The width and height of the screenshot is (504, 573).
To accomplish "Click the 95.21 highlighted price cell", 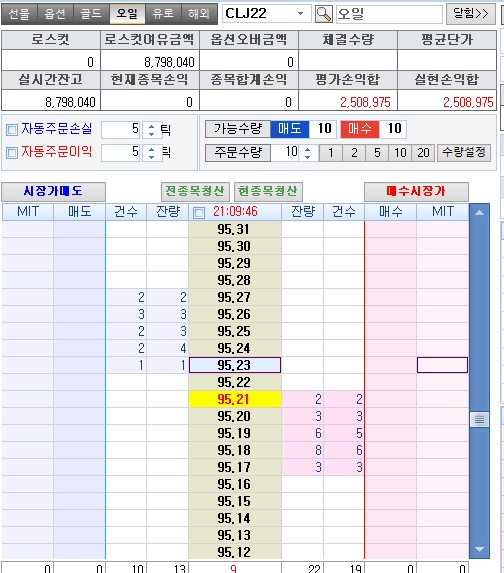I will tap(235, 399).
